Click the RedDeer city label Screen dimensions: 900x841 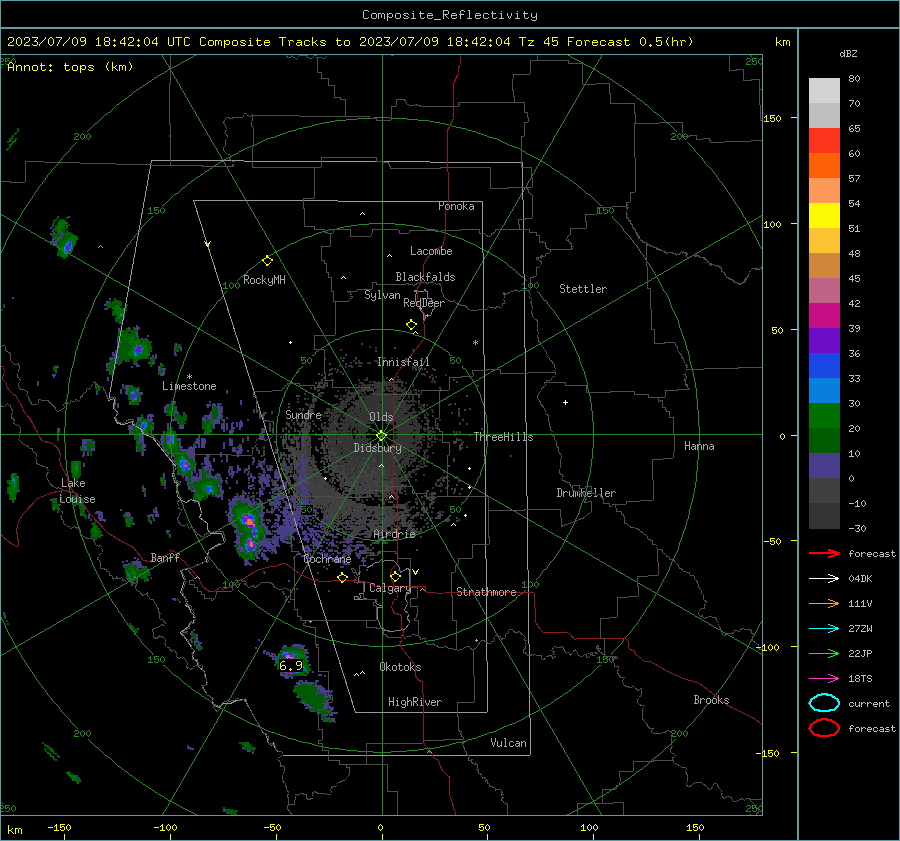(x=424, y=303)
